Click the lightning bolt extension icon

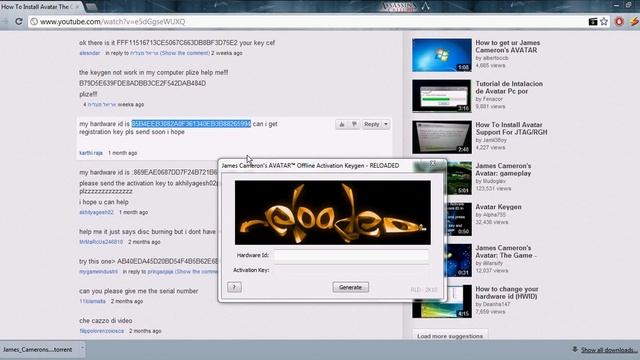634,22
